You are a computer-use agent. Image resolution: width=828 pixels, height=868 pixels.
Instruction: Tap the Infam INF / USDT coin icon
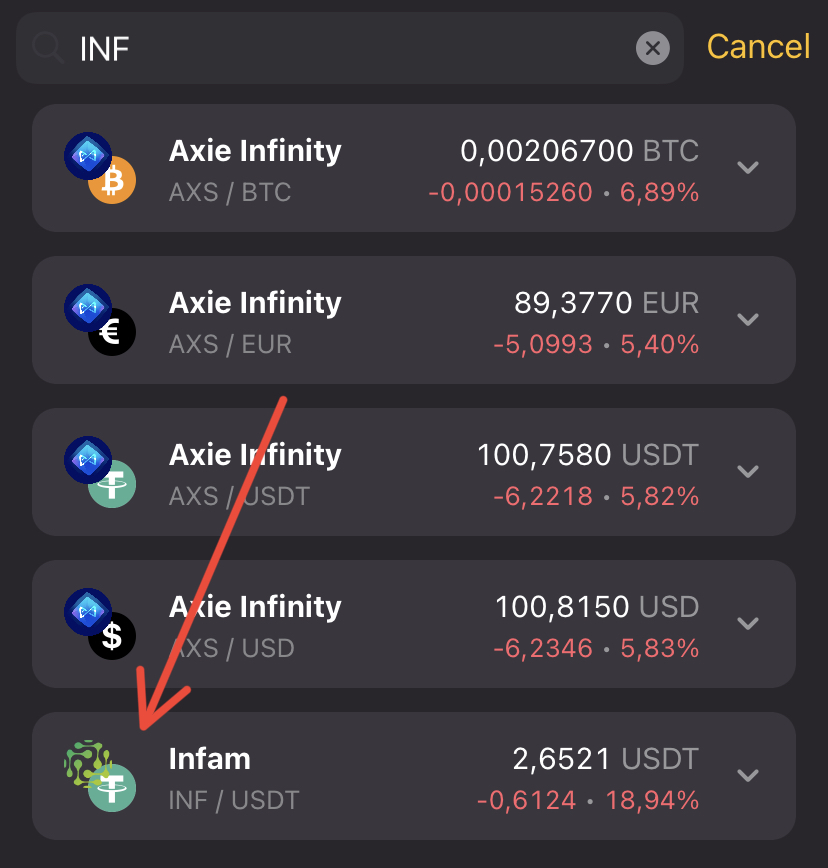[99, 776]
